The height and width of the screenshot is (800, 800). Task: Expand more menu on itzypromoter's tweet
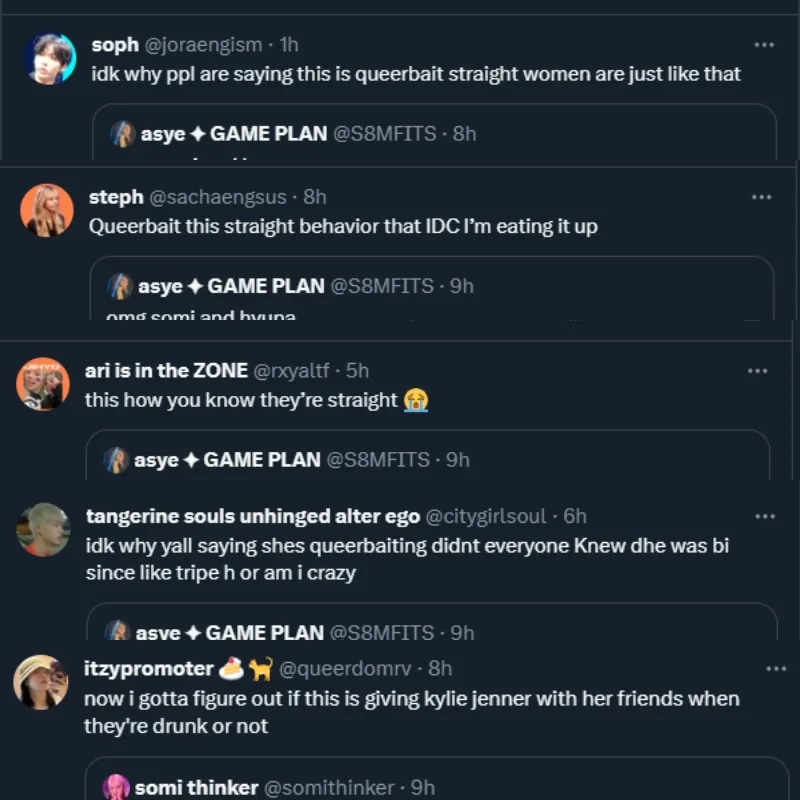(x=775, y=668)
